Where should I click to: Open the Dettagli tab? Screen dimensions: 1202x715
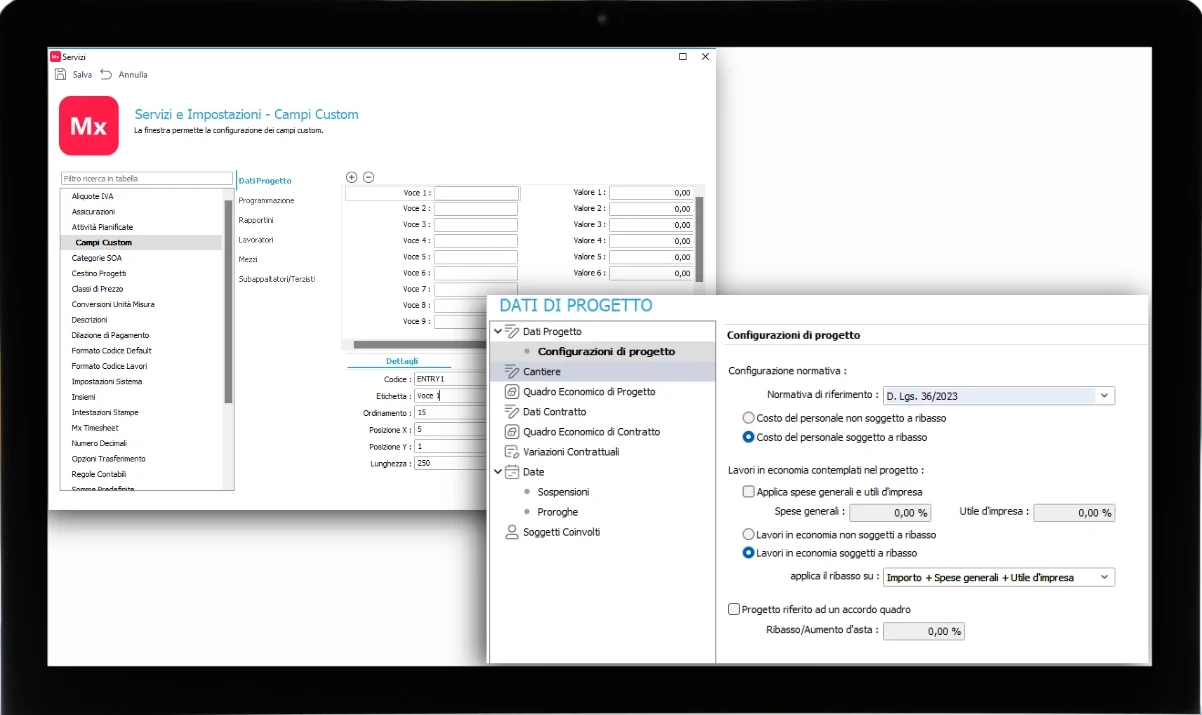click(402, 361)
